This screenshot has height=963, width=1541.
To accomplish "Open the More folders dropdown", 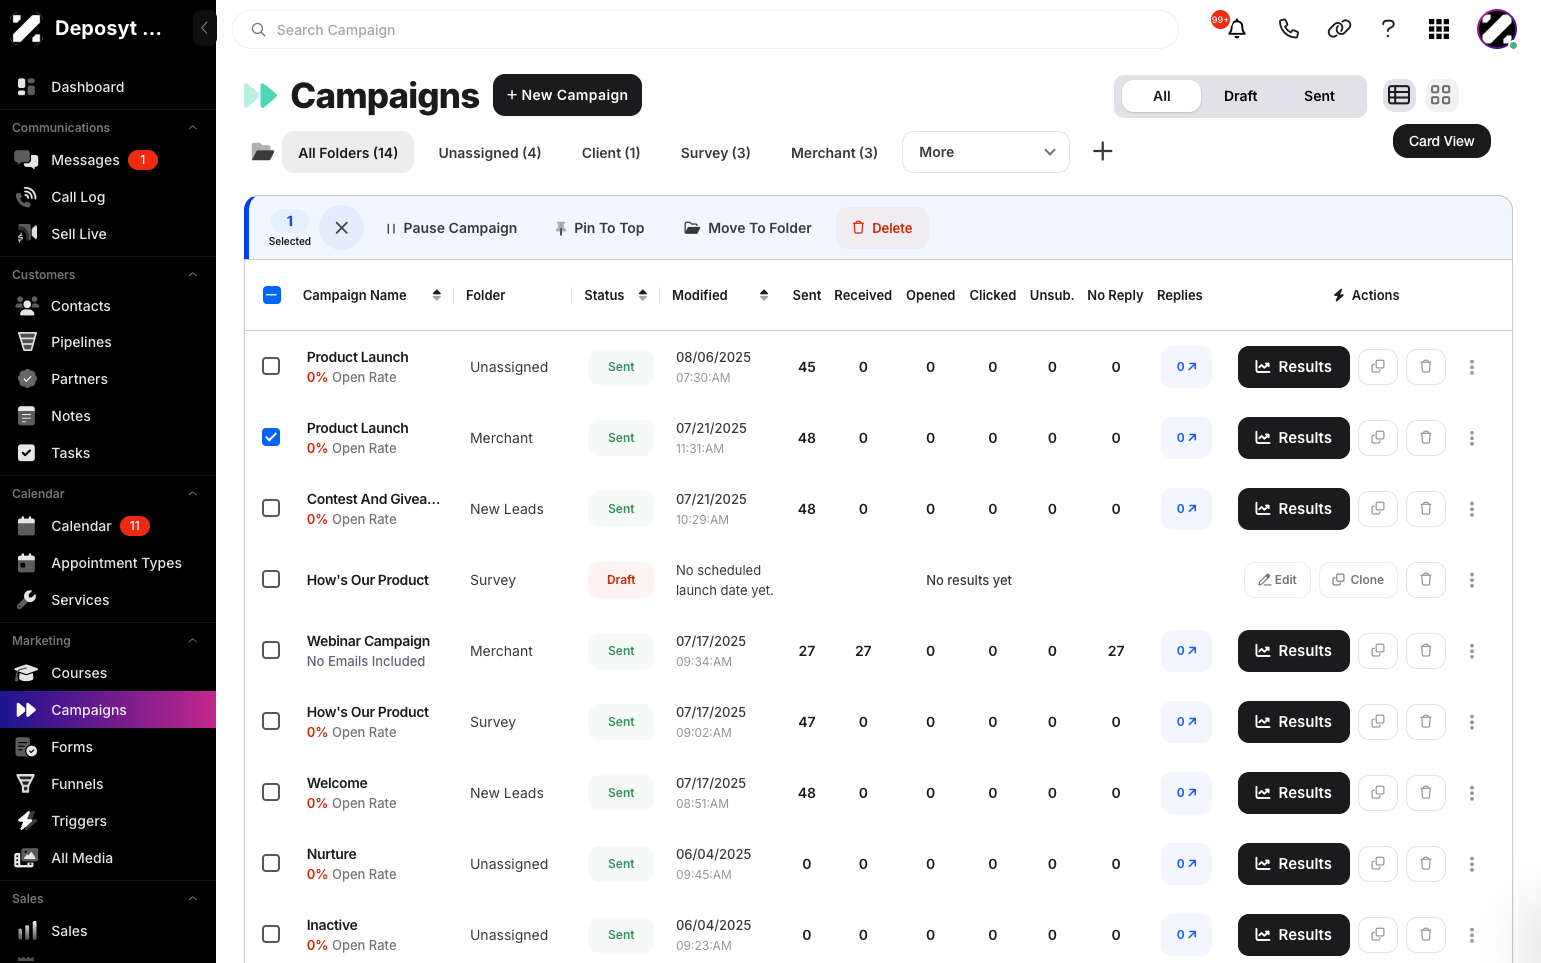I will [986, 152].
